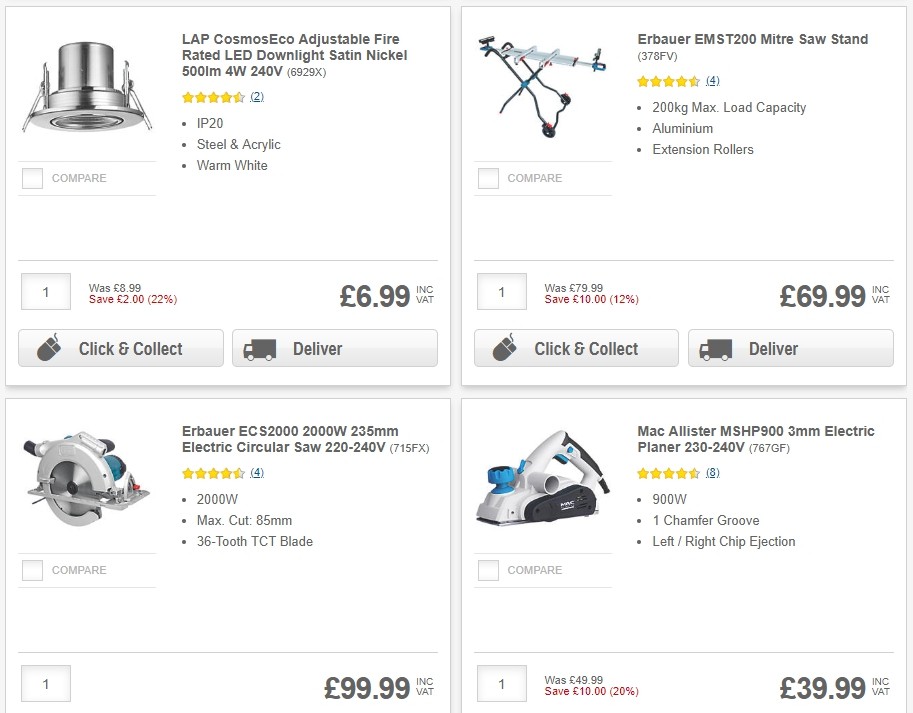This screenshot has width=913, height=713.
Task: Click the quantity field for the circular saw
Action: coord(45,683)
